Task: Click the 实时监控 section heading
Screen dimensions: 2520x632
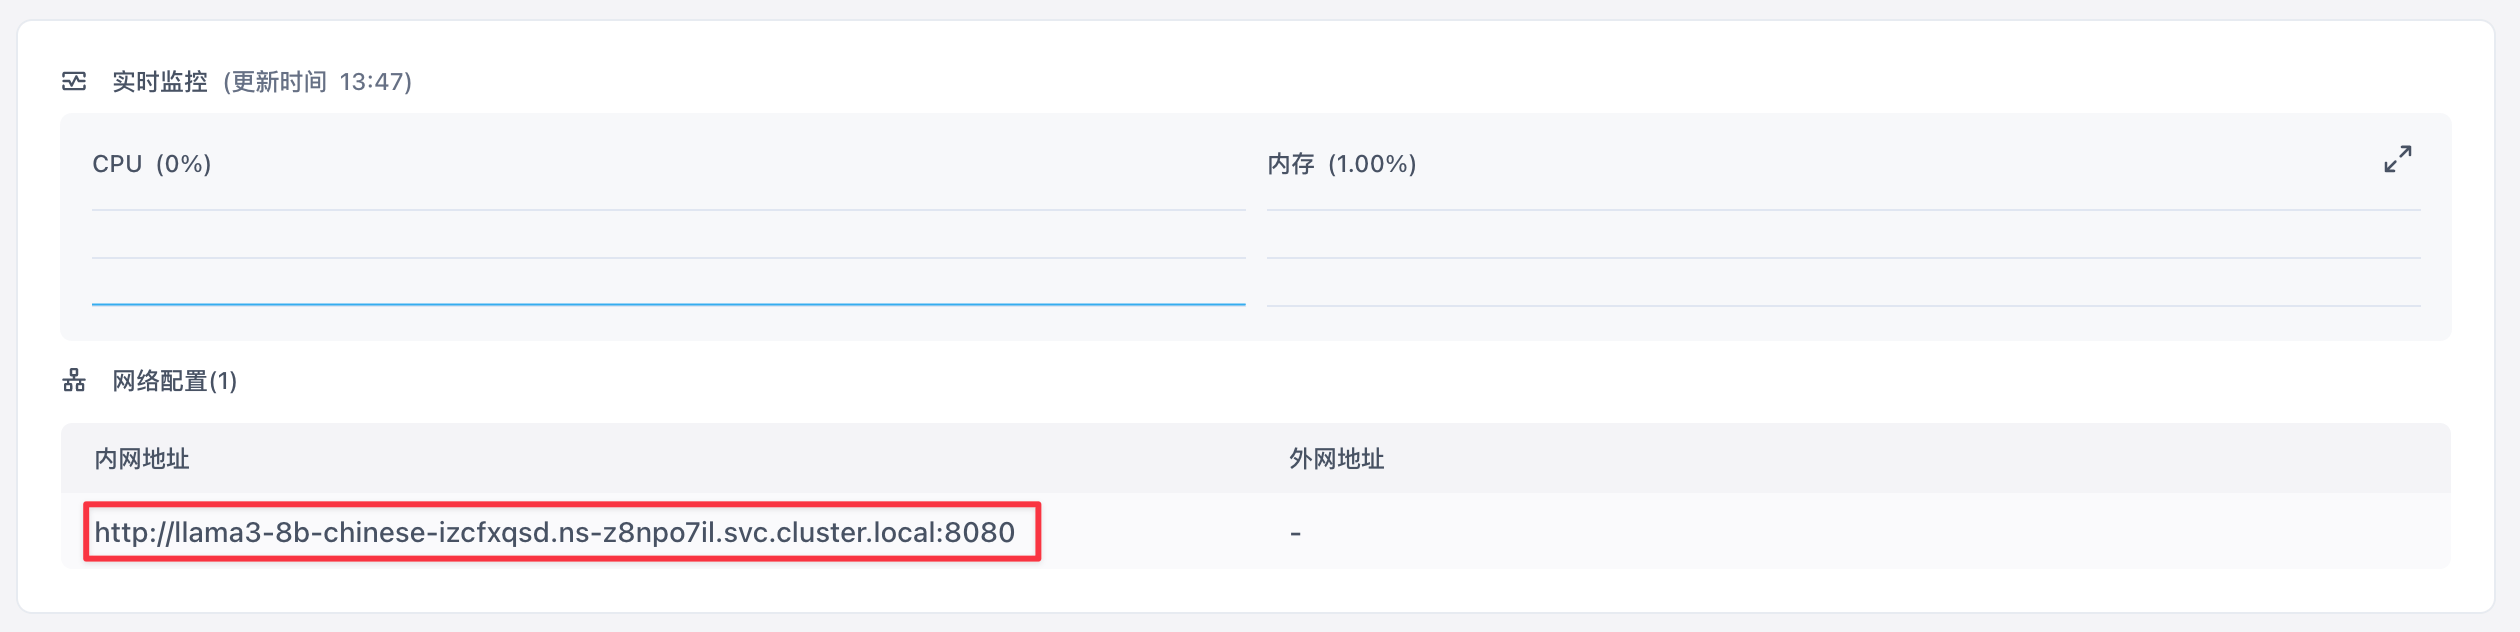Action: click(x=160, y=81)
